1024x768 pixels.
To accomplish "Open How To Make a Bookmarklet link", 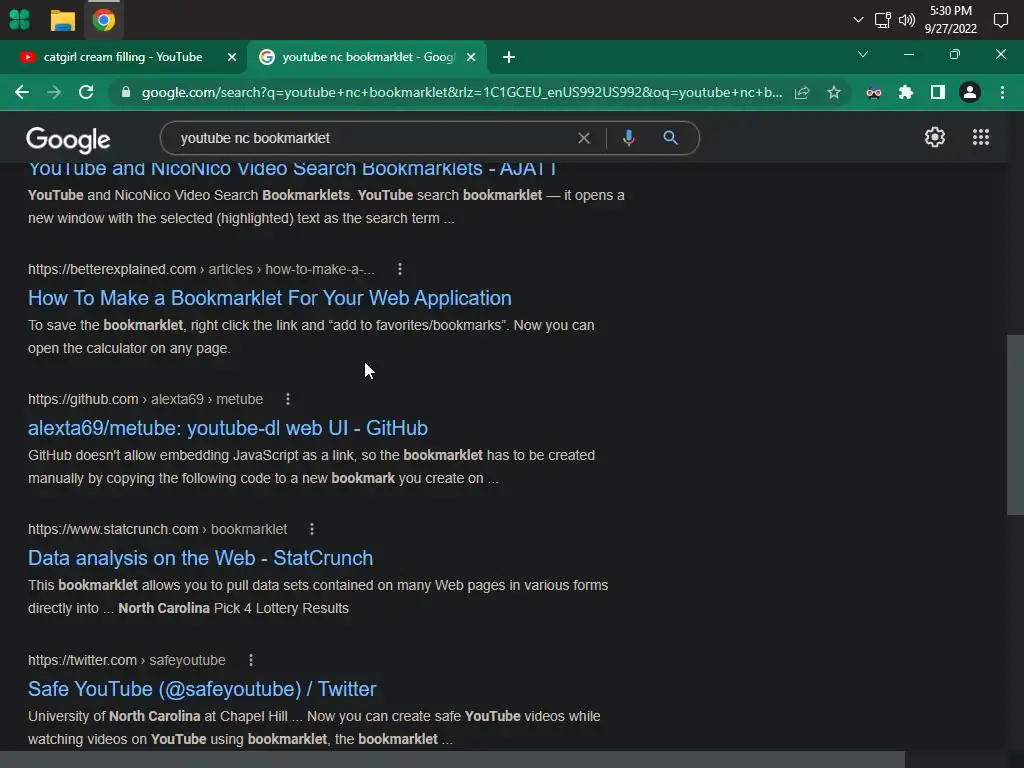I will pos(270,298).
